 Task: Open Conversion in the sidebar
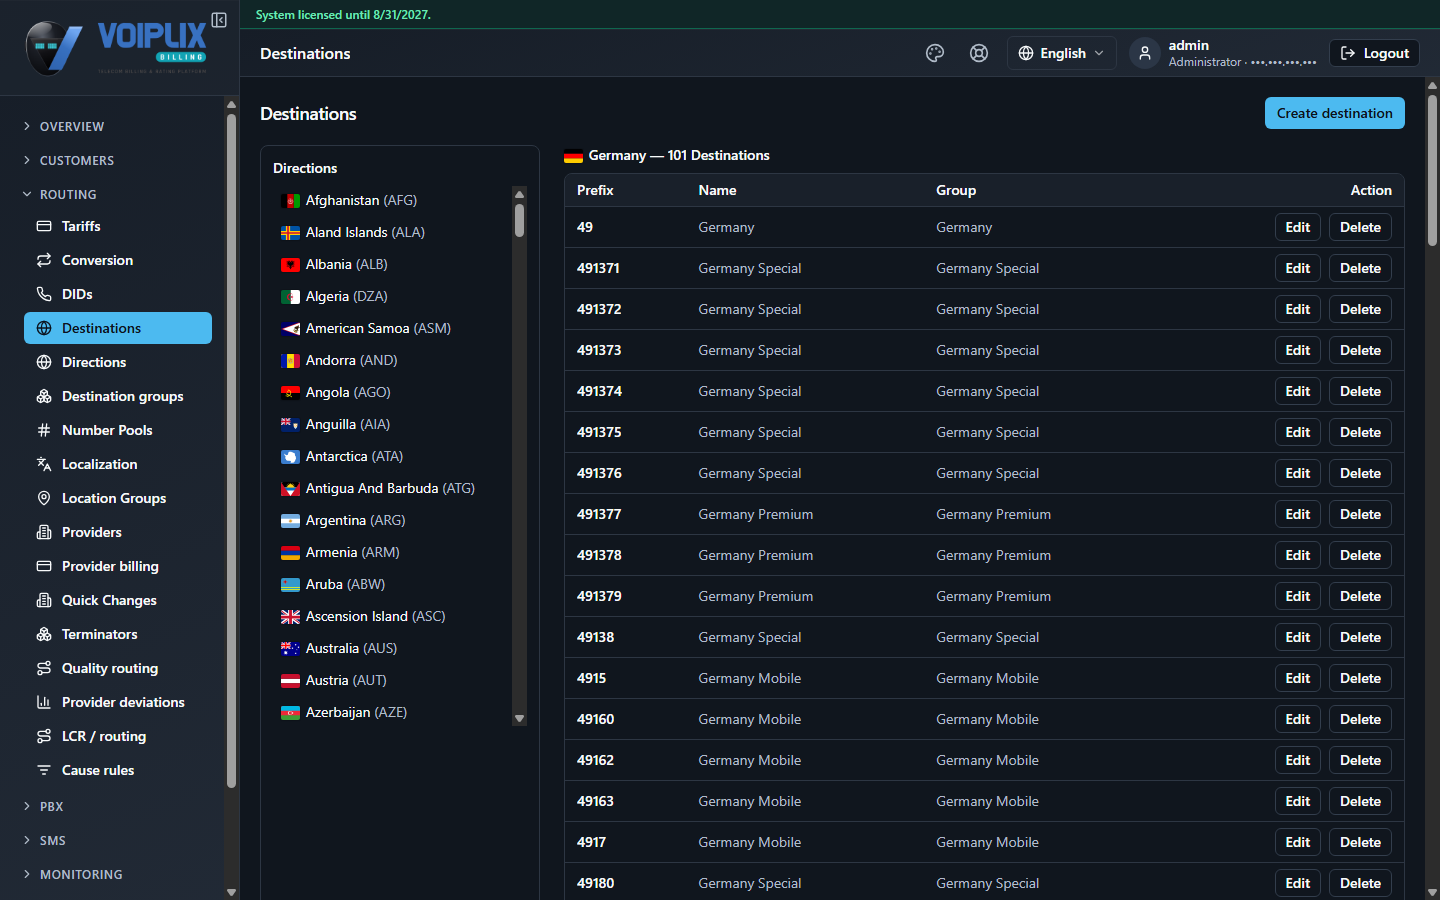pyautogui.click(x=118, y=260)
